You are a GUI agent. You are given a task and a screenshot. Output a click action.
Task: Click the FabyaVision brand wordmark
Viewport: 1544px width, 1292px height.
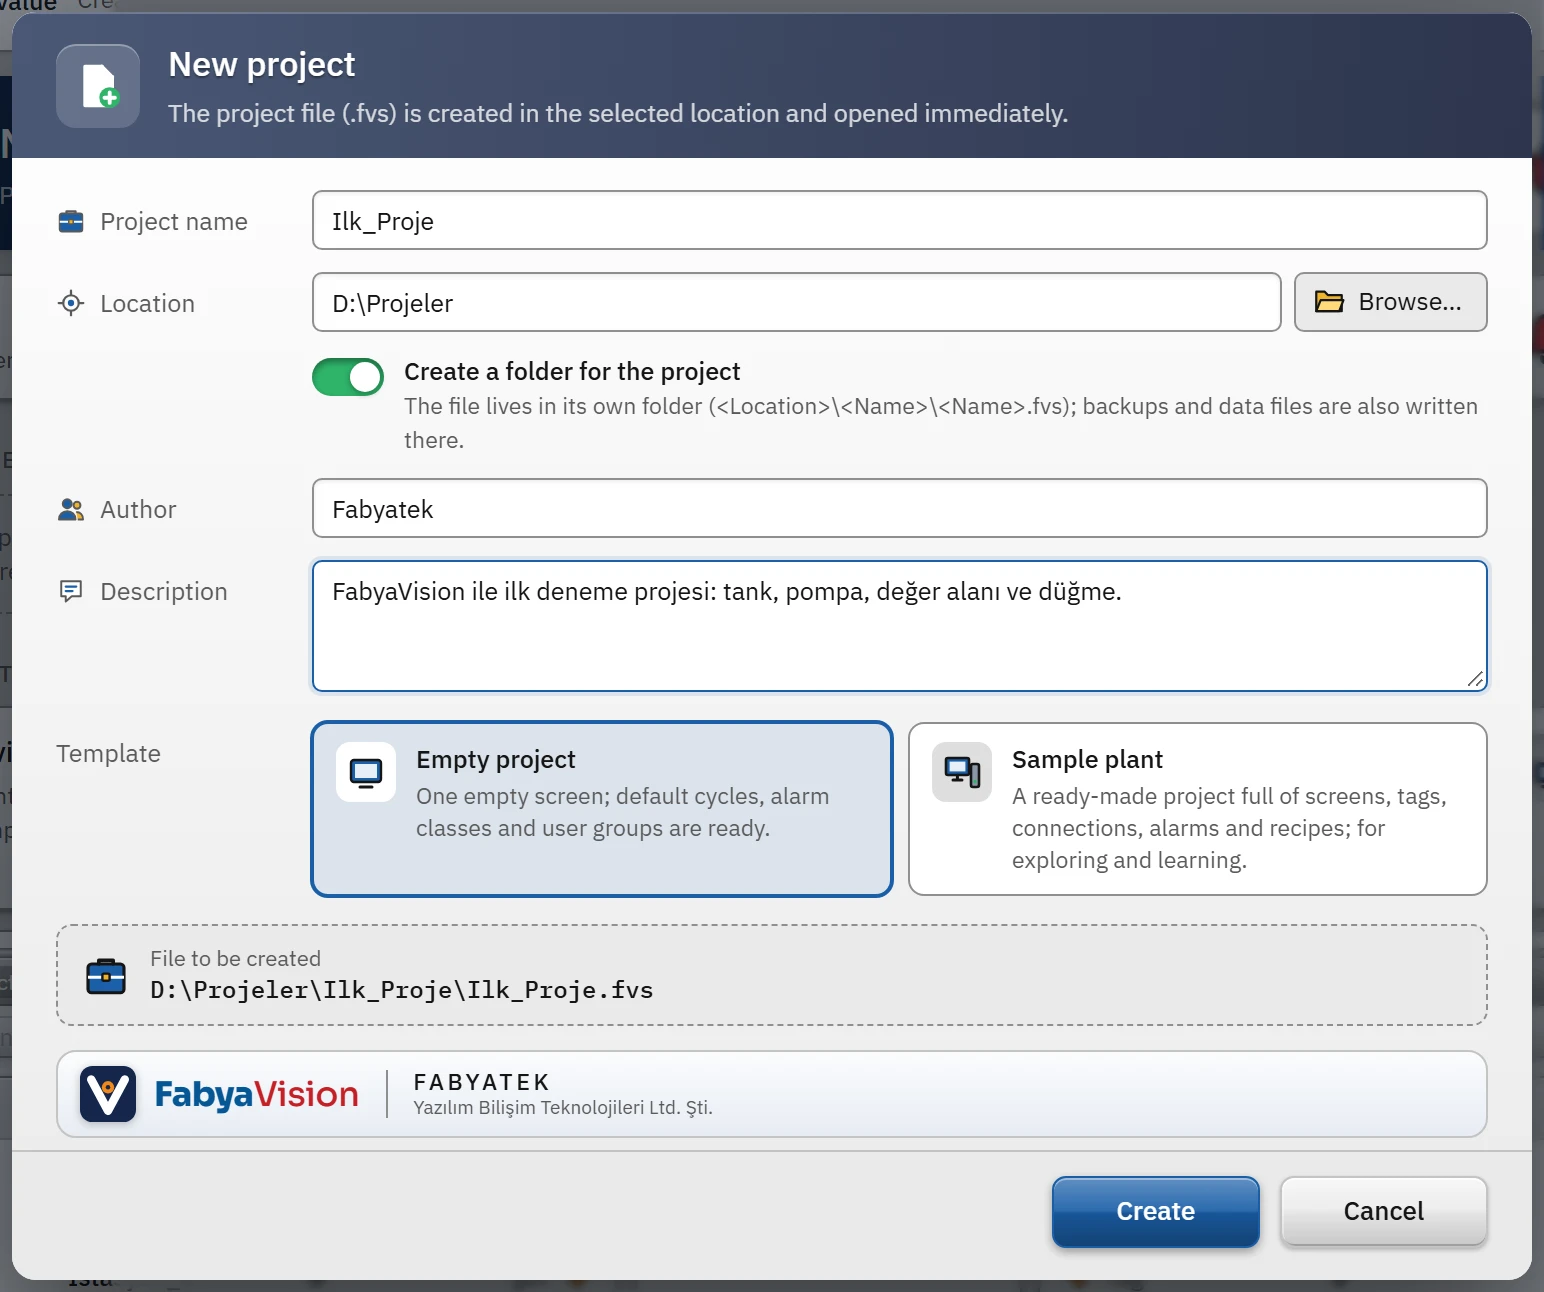click(x=257, y=1094)
